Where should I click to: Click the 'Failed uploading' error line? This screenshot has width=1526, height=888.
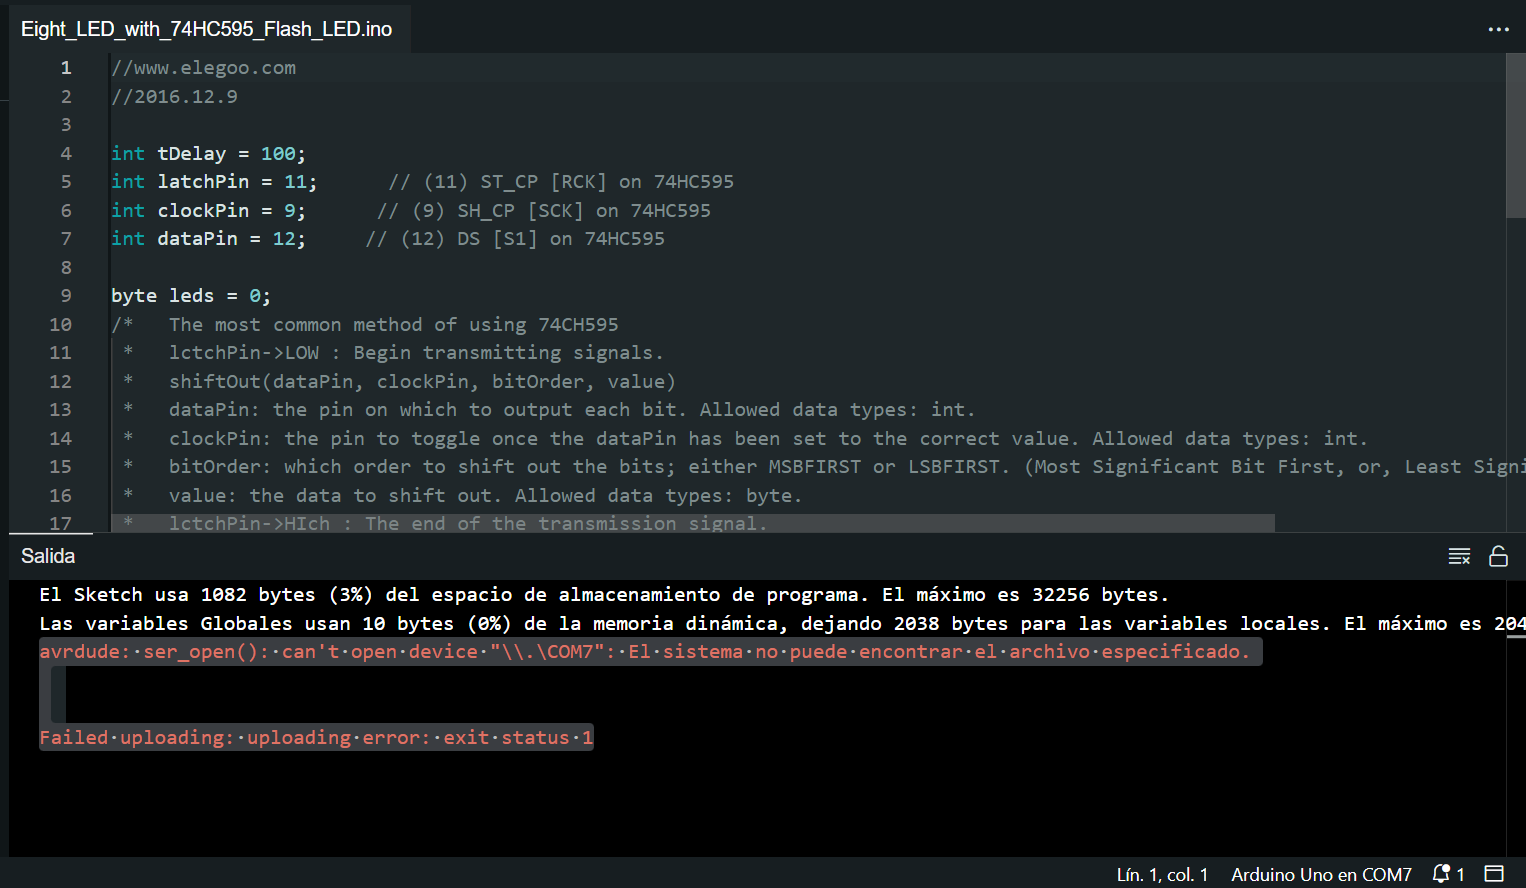point(316,738)
